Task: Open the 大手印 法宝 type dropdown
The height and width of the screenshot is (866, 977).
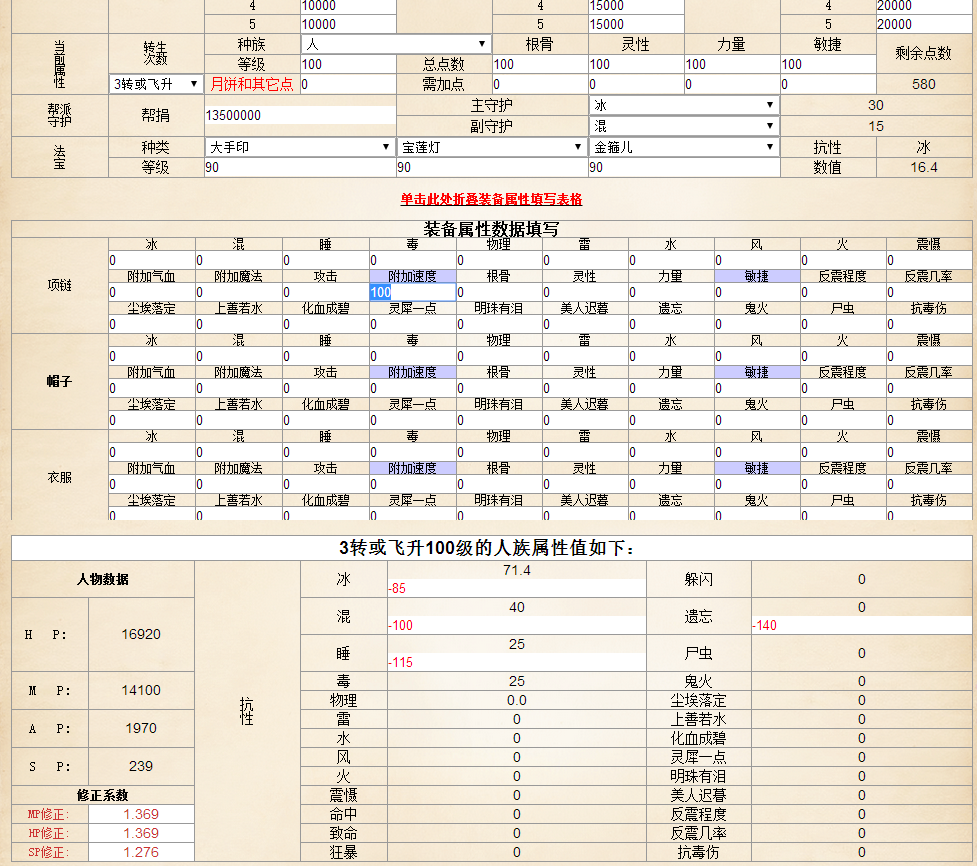Action: [299, 147]
